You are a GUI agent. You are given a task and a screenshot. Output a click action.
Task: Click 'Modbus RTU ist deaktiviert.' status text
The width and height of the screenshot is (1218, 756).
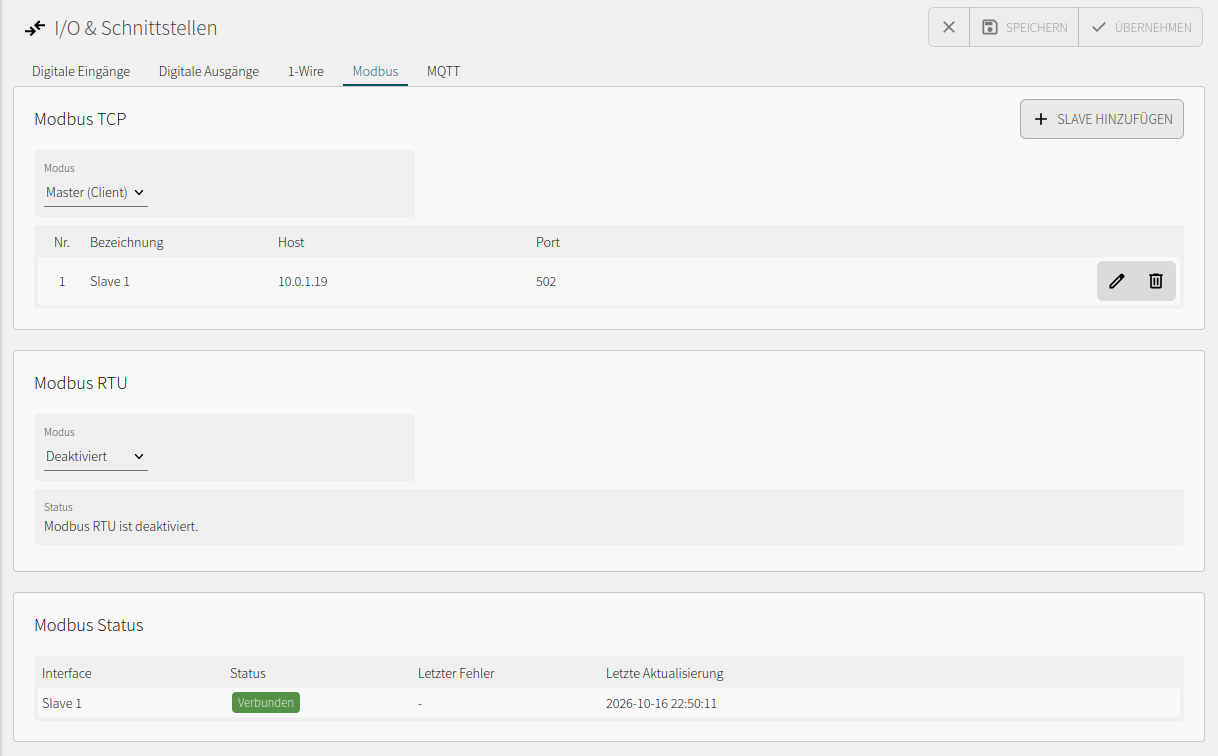tap(121, 526)
